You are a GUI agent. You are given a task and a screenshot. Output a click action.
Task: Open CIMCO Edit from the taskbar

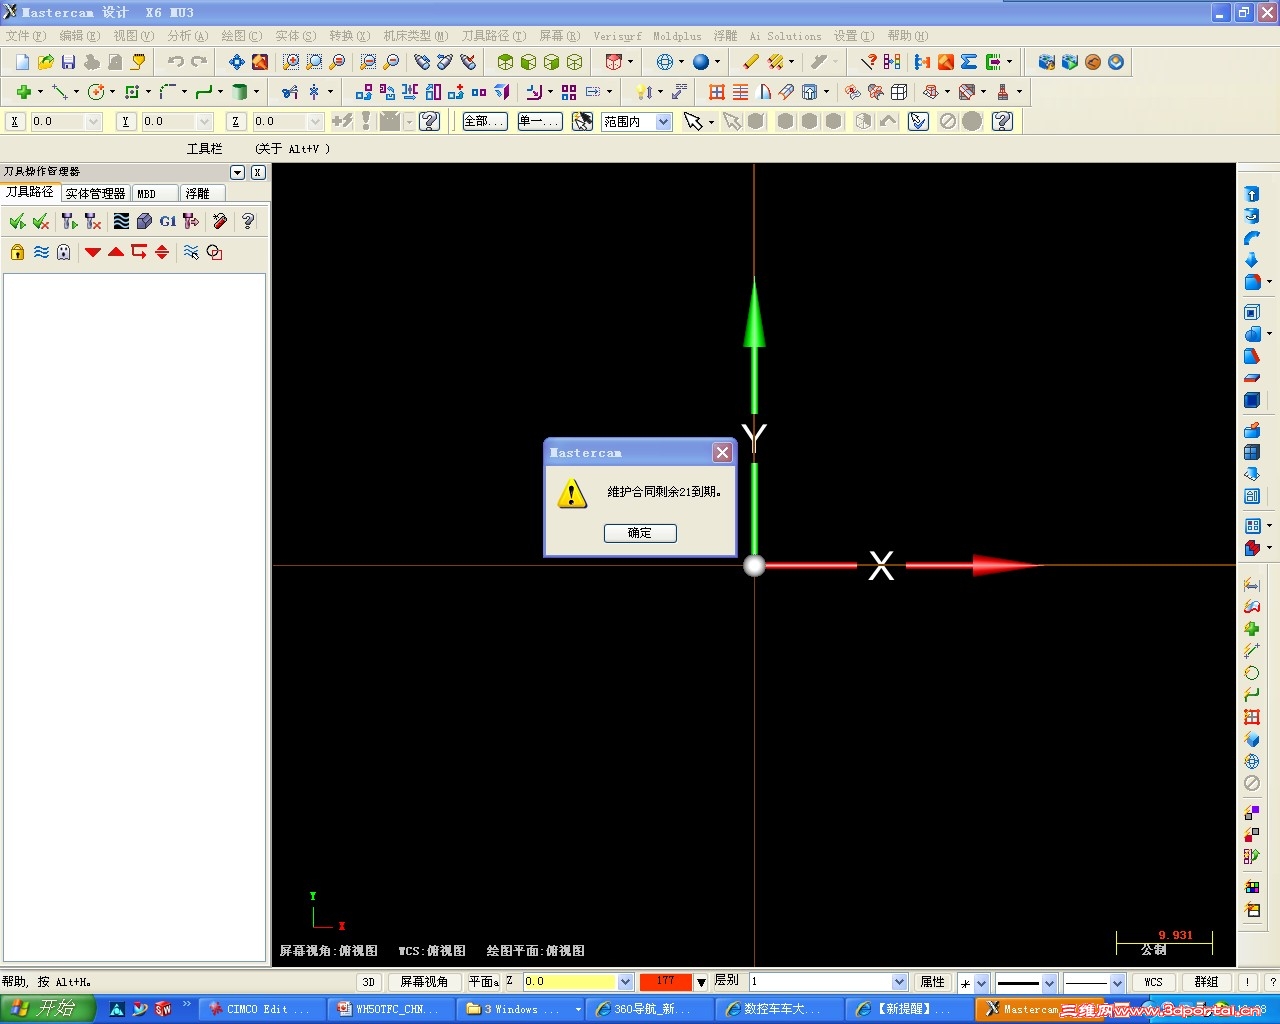263,1009
